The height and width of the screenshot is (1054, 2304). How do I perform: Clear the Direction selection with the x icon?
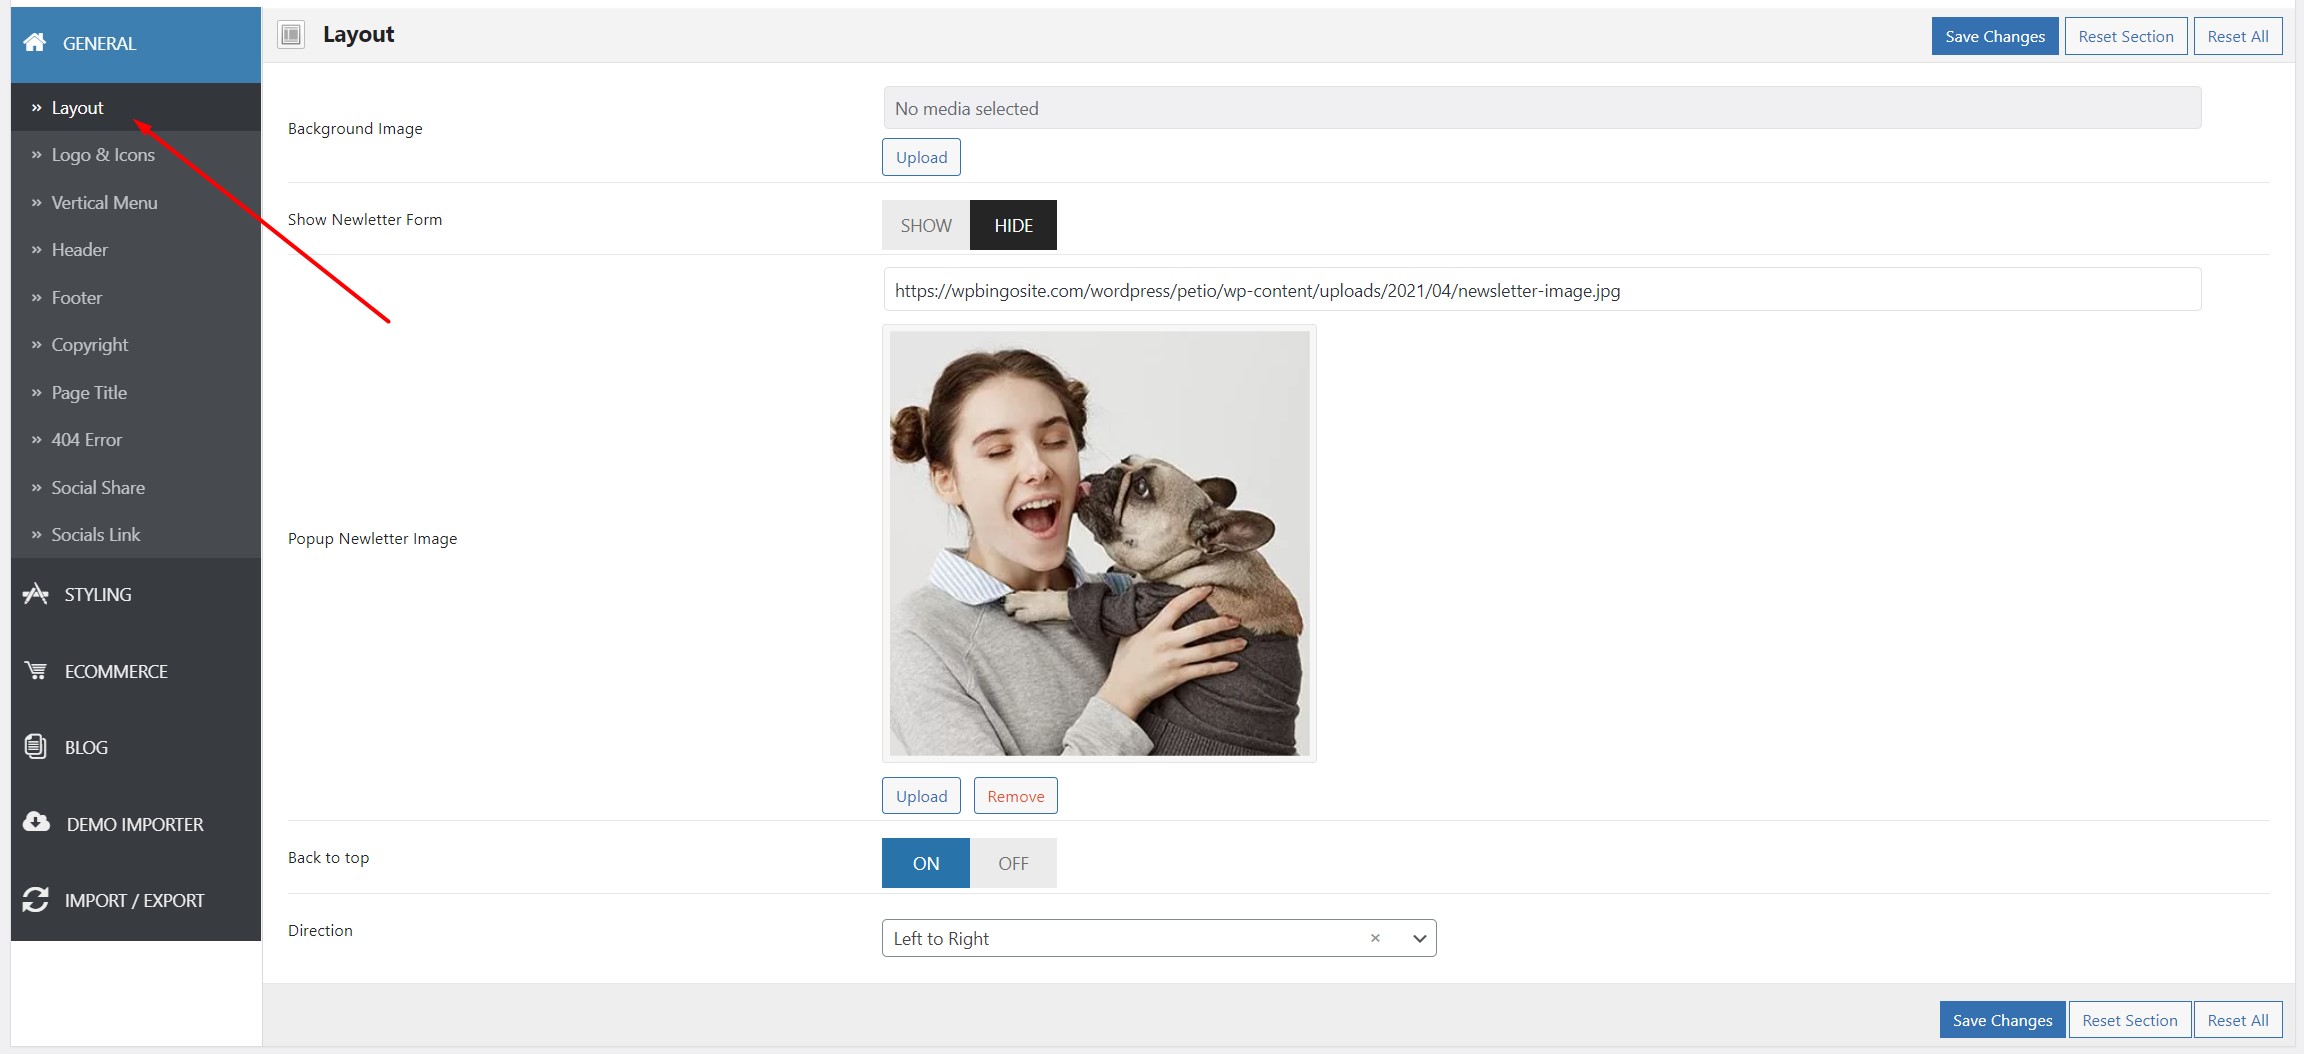(1375, 938)
